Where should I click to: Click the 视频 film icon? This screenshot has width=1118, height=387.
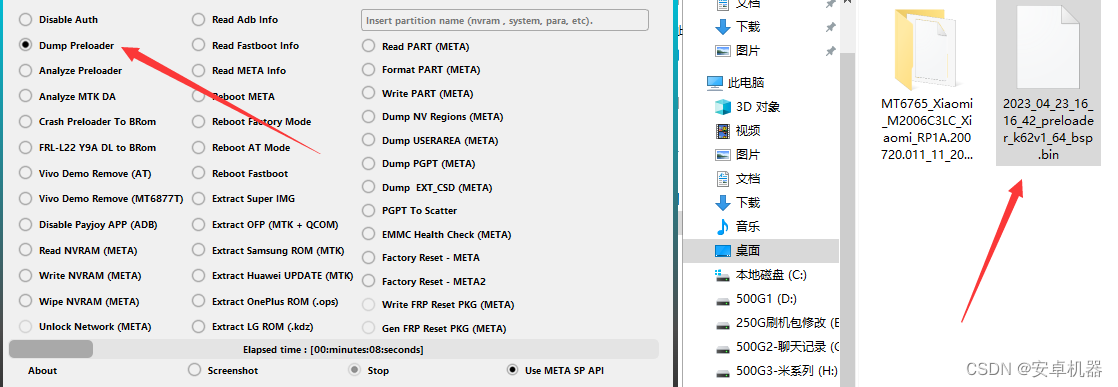(x=723, y=131)
